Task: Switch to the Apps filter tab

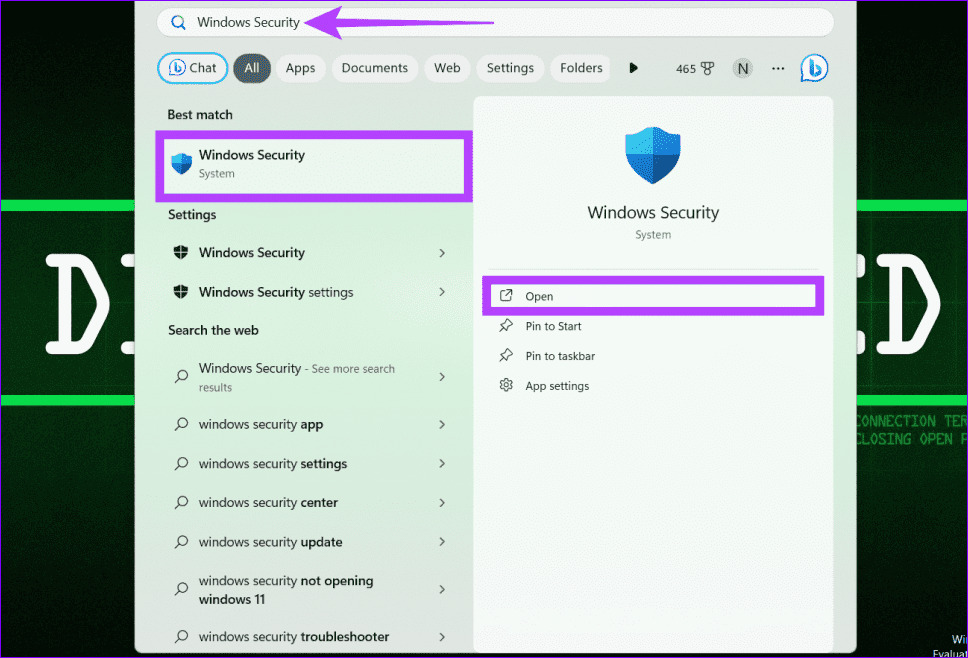Action: (x=300, y=68)
